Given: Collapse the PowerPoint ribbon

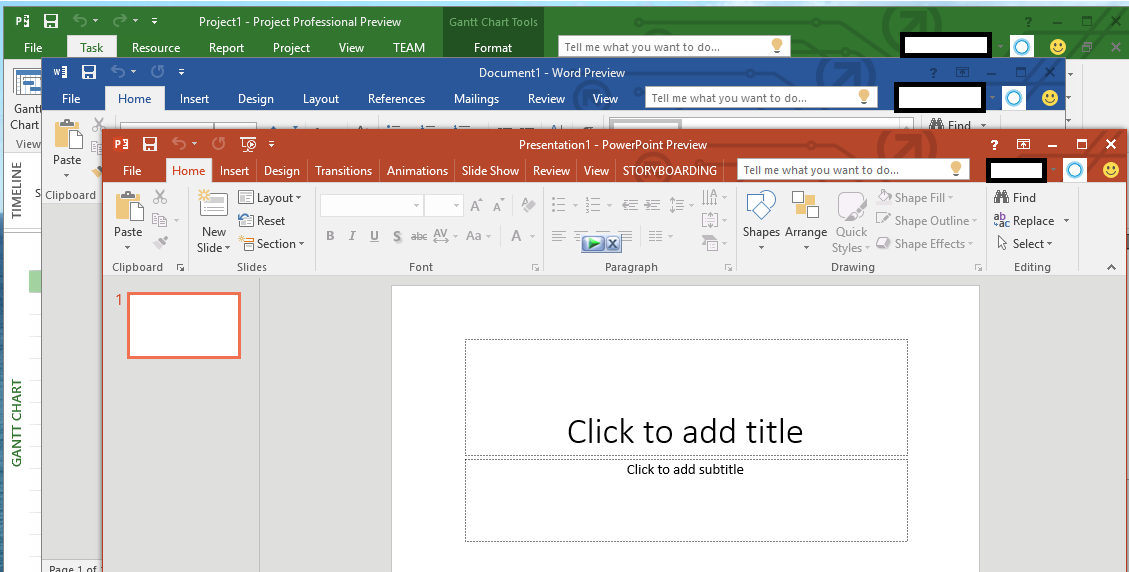Looking at the screenshot, I should (x=1112, y=267).
